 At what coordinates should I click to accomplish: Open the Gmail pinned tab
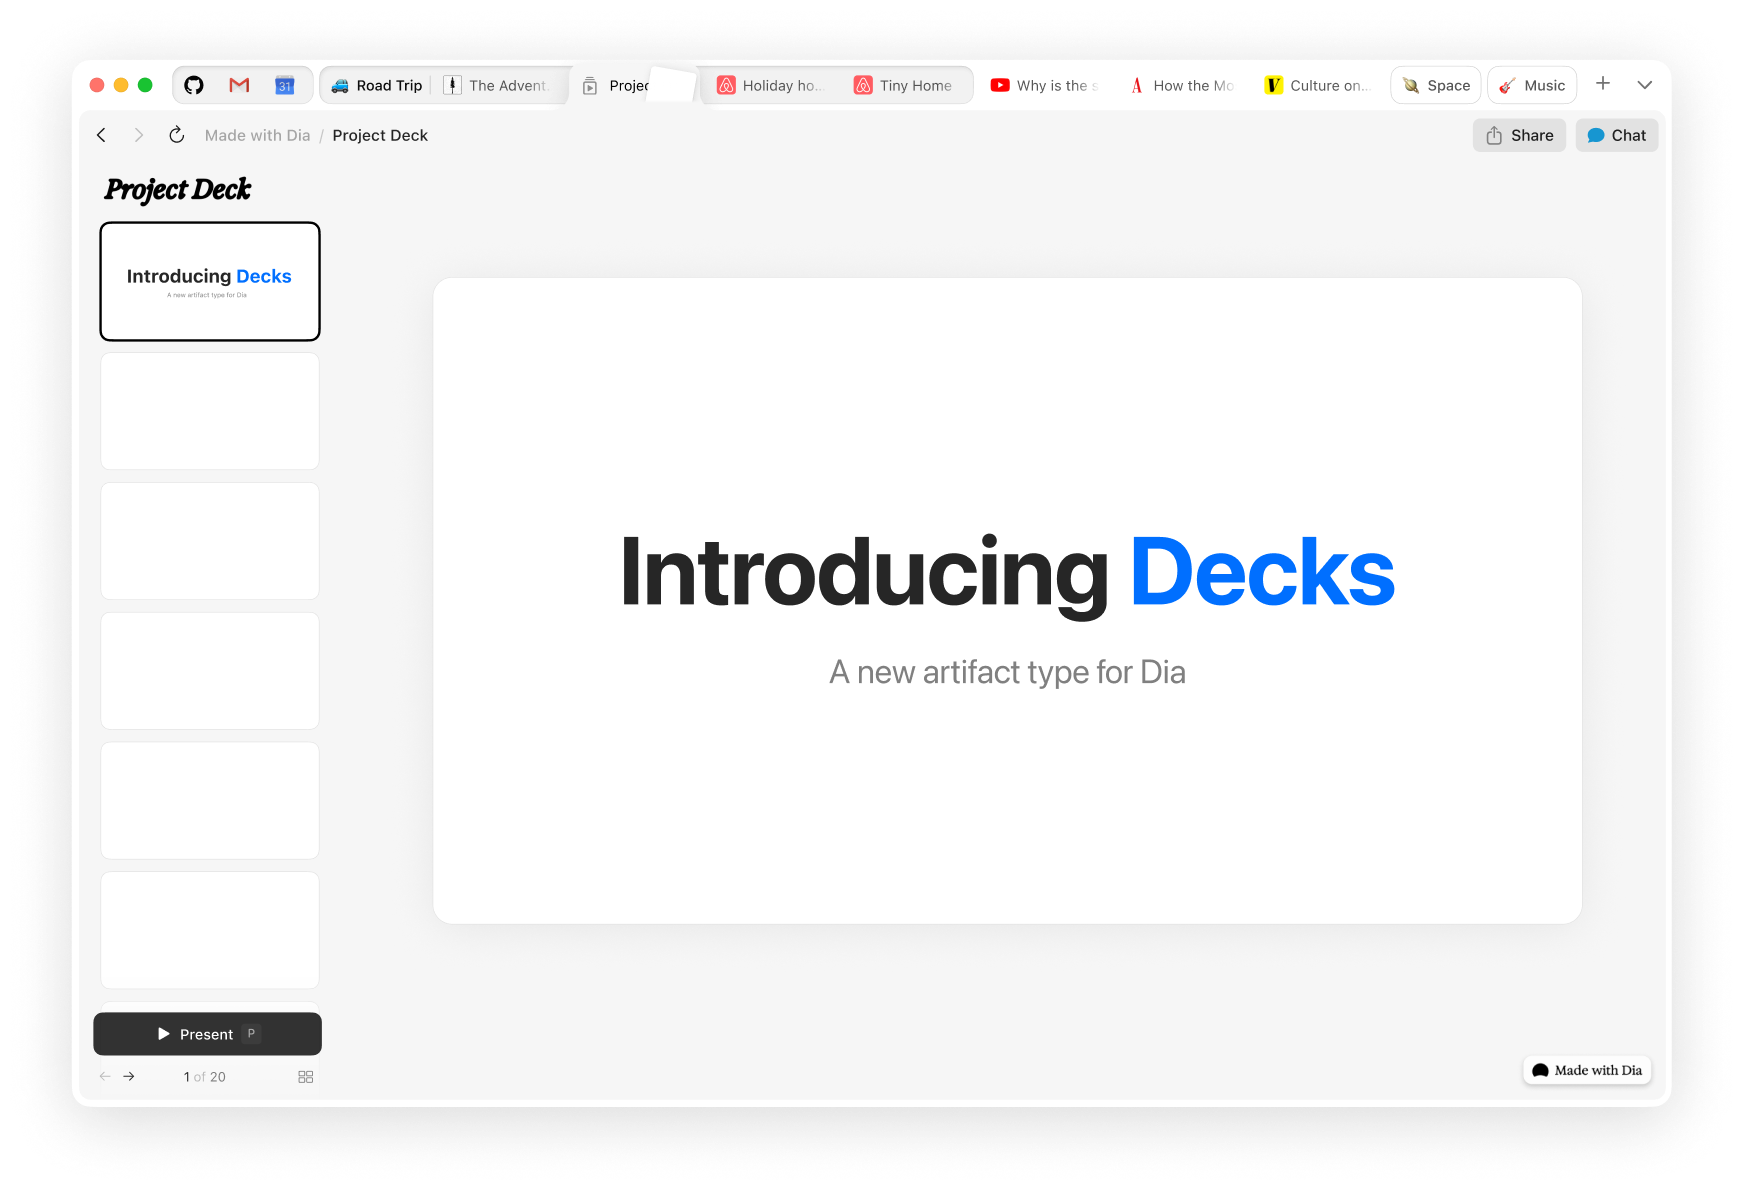point(239,85)
